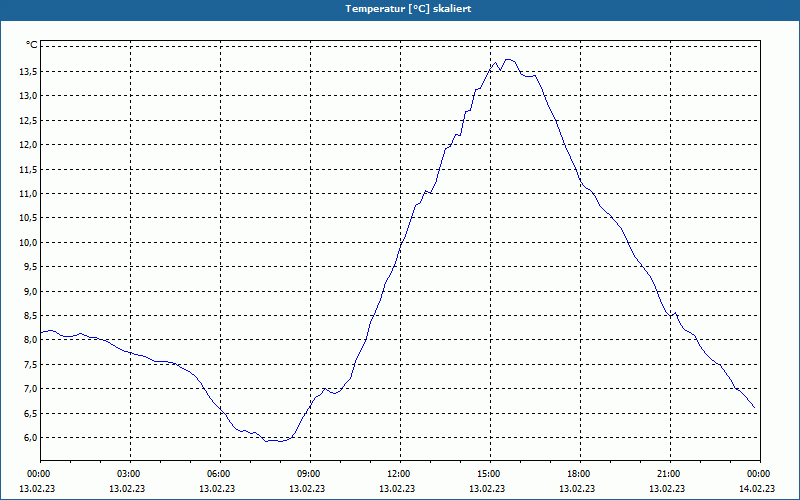Click the '7,0' y-axis value
The height and width of the screenshot is (500, 800).
[30, 389]
